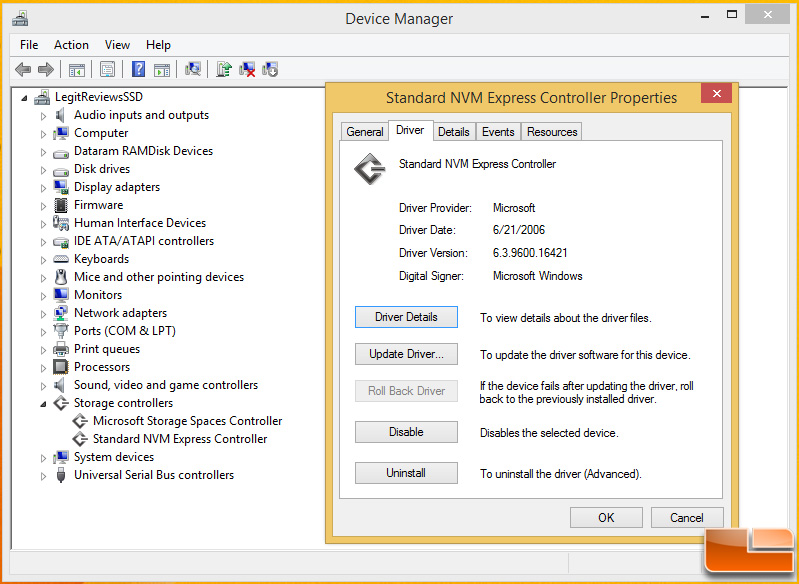Expand the Dataram RAMDisk Devices node
Viewport: 799px width, 584px height.
[x=43, y=152]
